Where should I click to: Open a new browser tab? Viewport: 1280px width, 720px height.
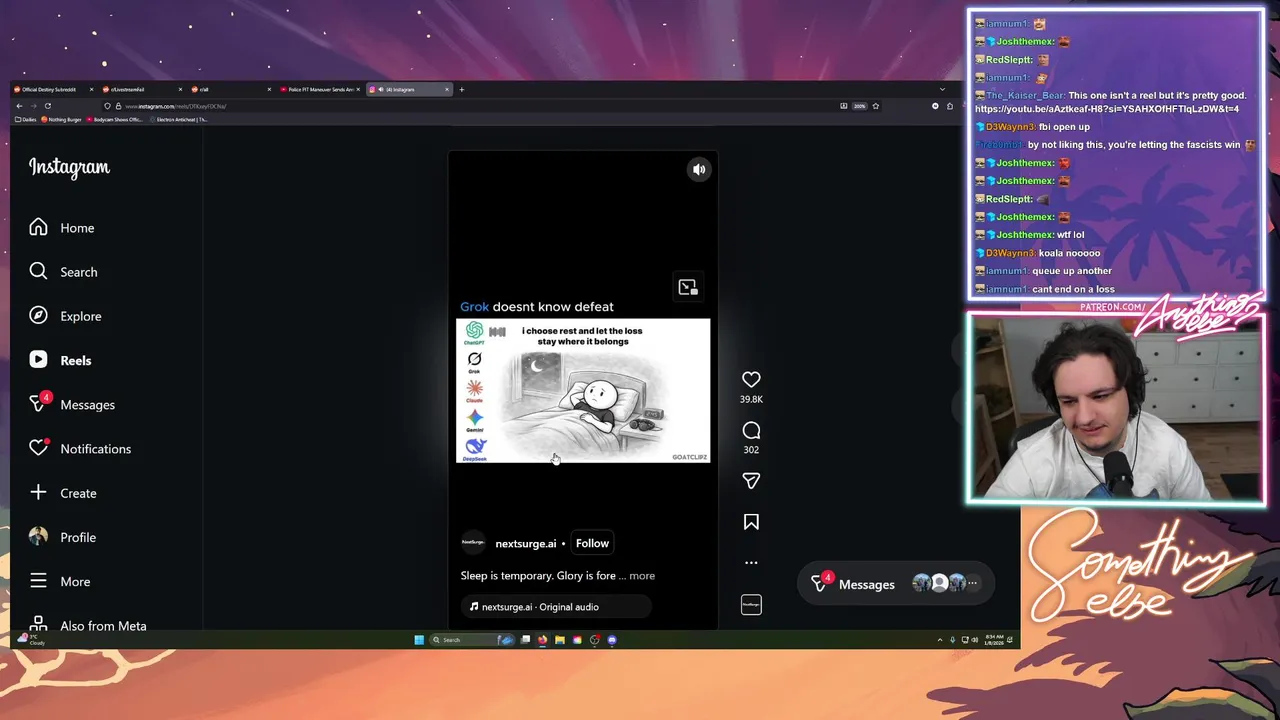coord(461,90)
